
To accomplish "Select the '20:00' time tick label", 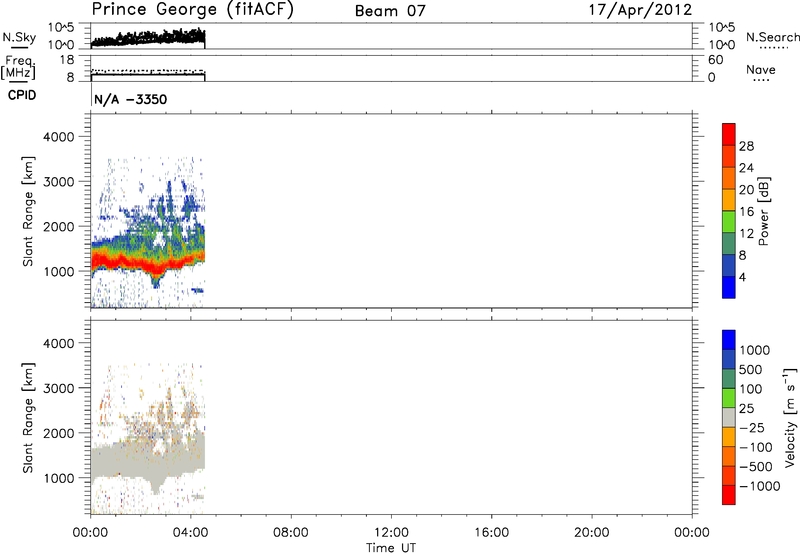I will (x=592, y=533).
